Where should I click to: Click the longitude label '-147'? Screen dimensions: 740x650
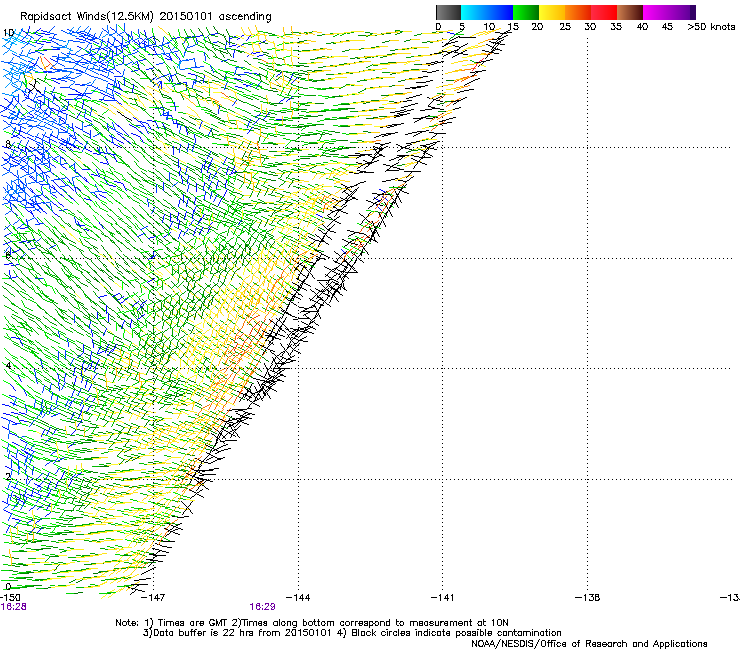[x=153, y=598]
